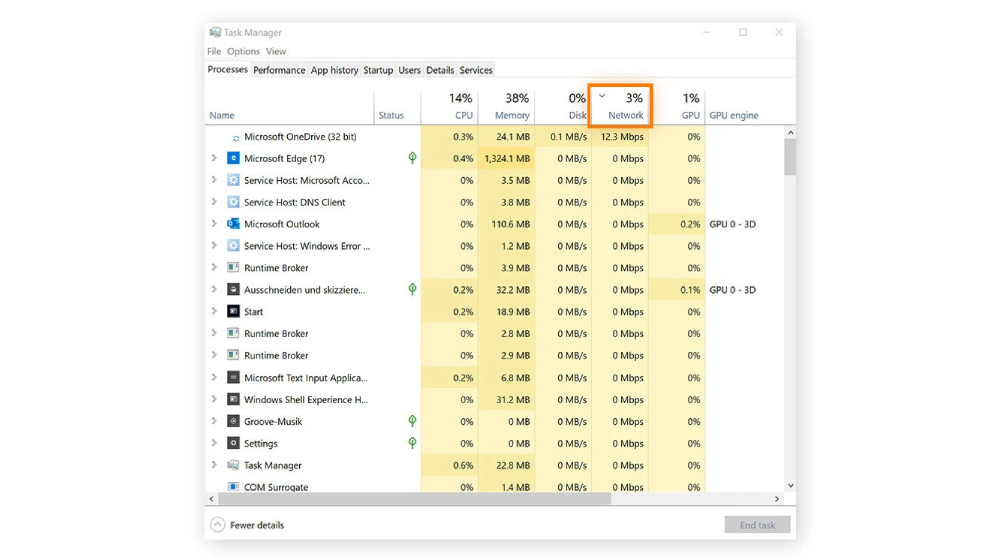The image size is (1000, 560).
Task: Click the green leaf status icon for Microsoft Edge
Action: pos(413,158)
